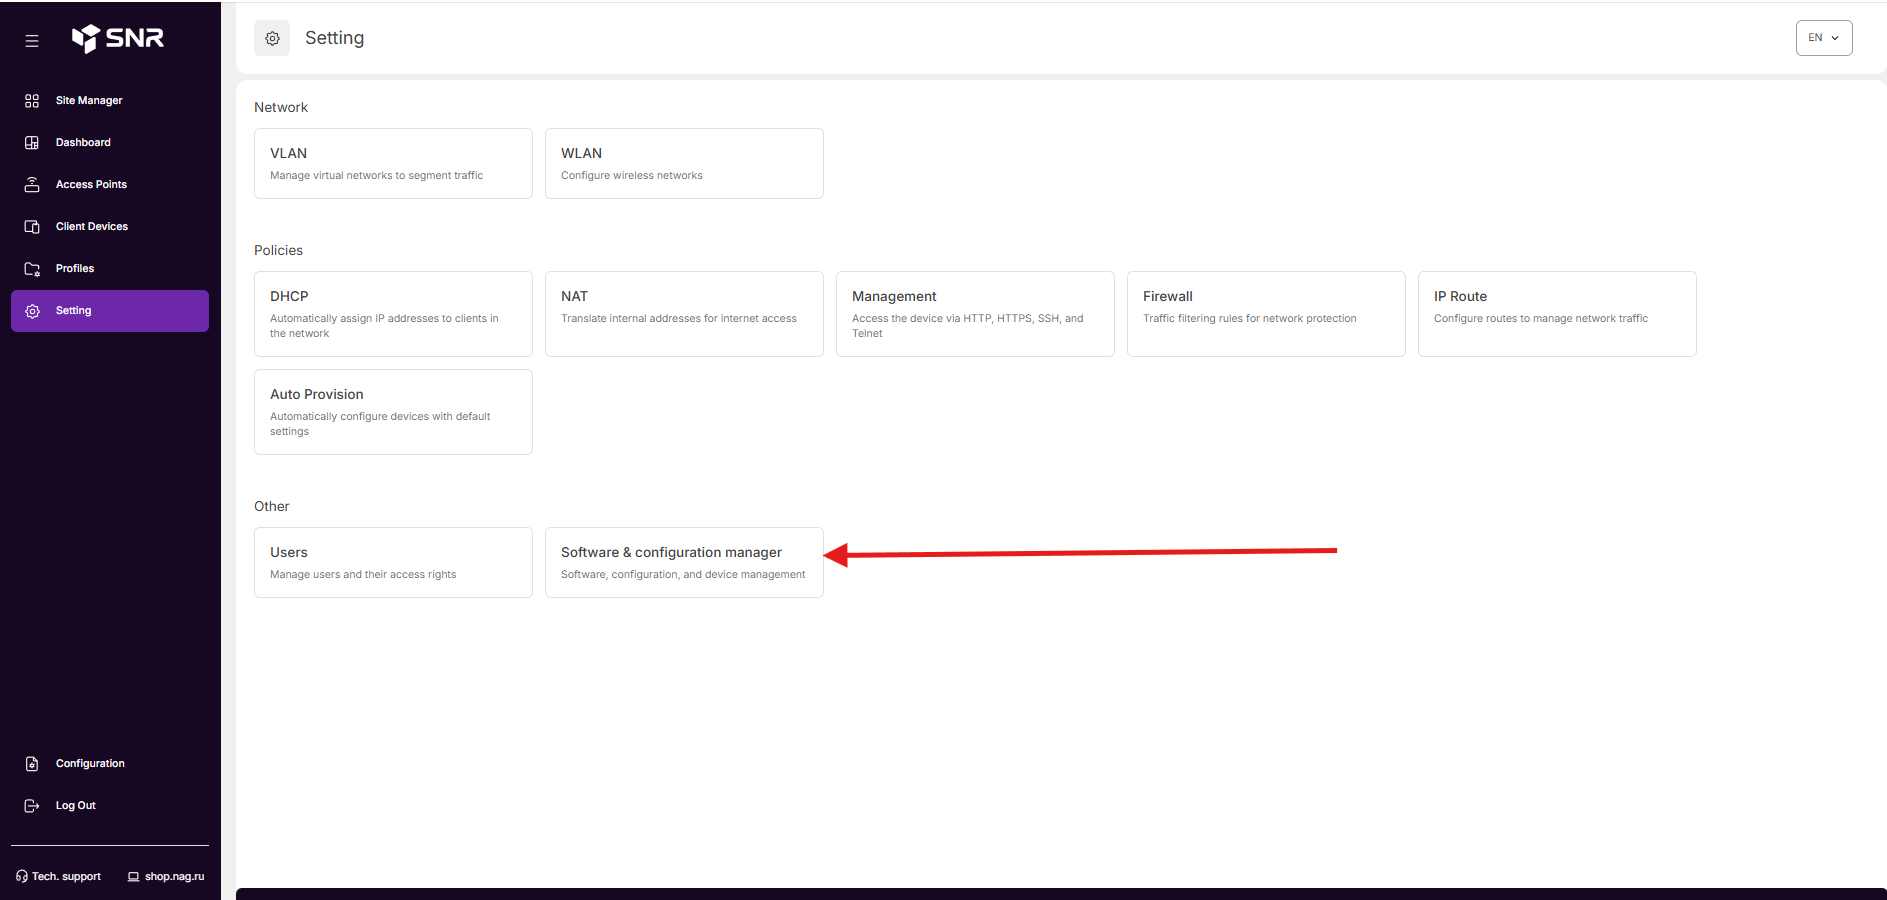This screenshot has height=900, width=1887.
Task: Open Configuration in sidebar
Action: tap(110, 764)
